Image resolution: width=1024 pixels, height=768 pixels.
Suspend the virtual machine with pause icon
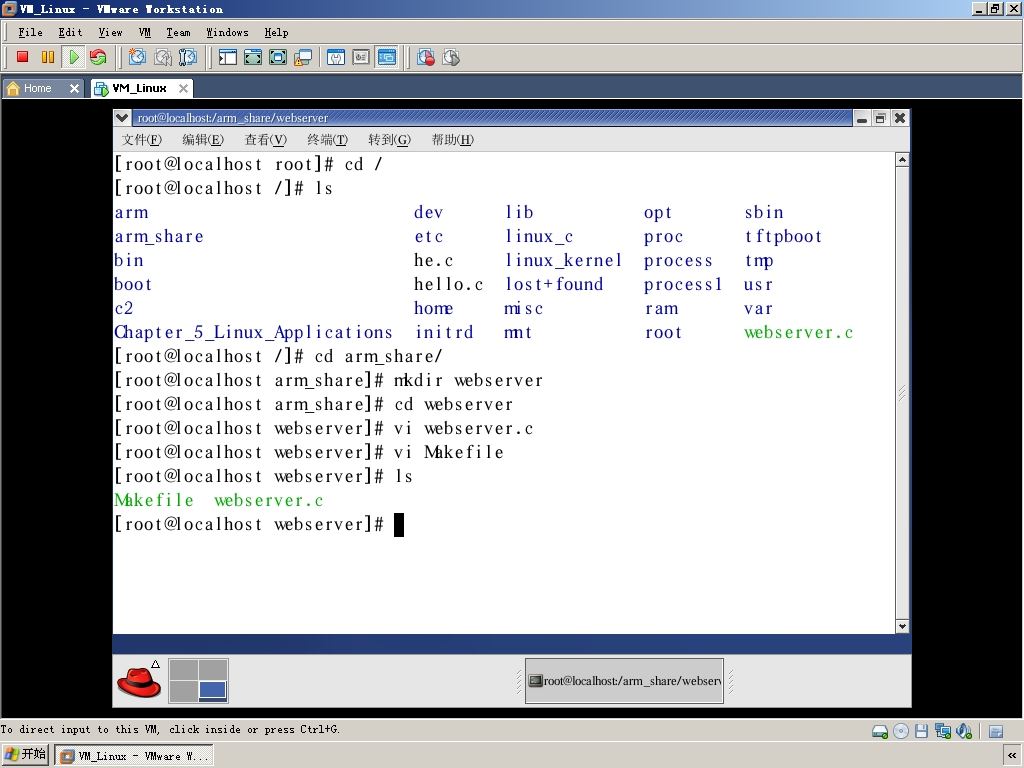point(48,57)
